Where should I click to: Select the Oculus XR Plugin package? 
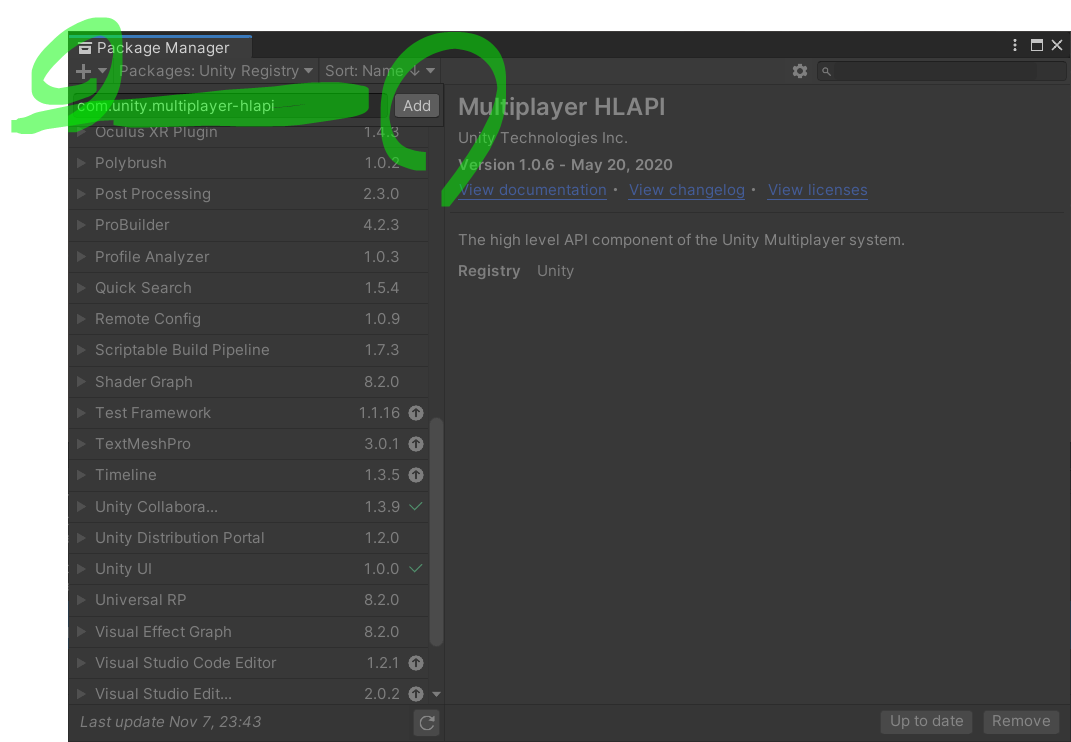click(249, 133)
